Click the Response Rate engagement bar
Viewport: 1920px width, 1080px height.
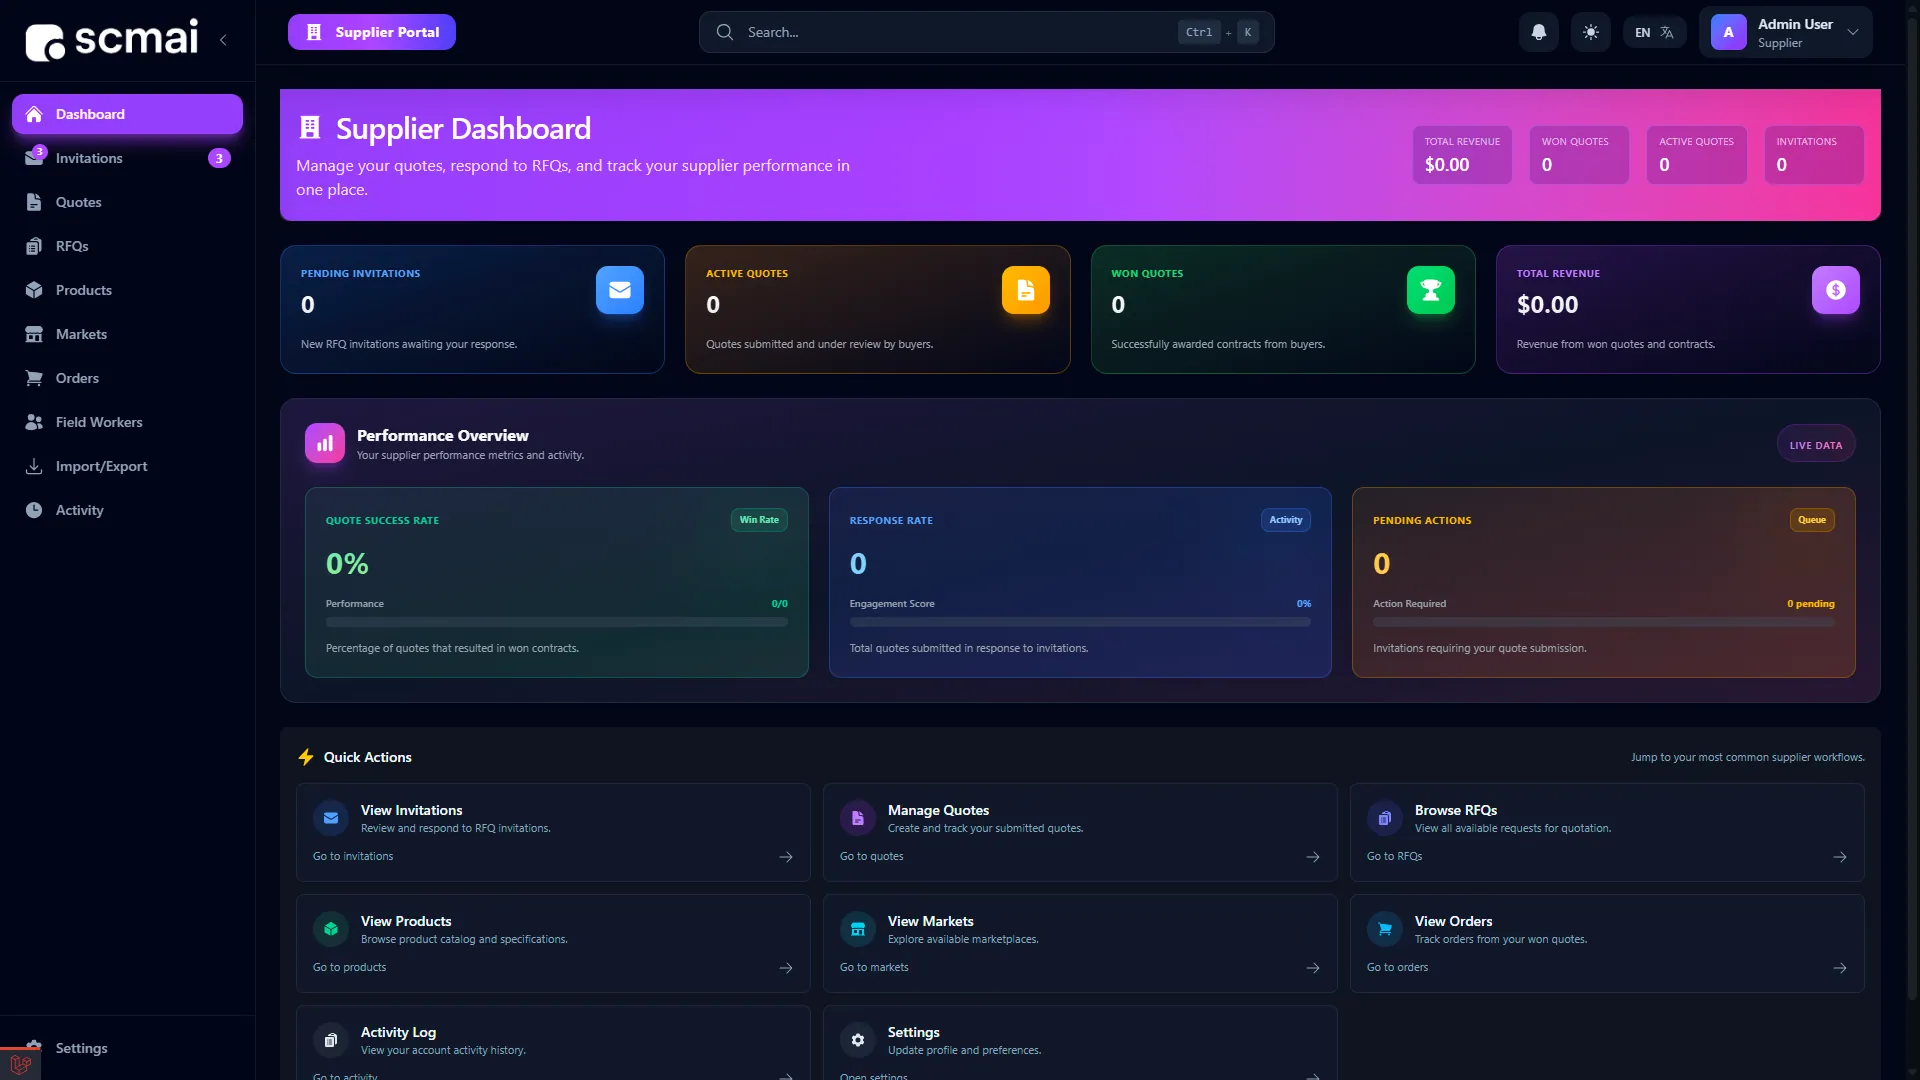click(x=1080, y=622)
